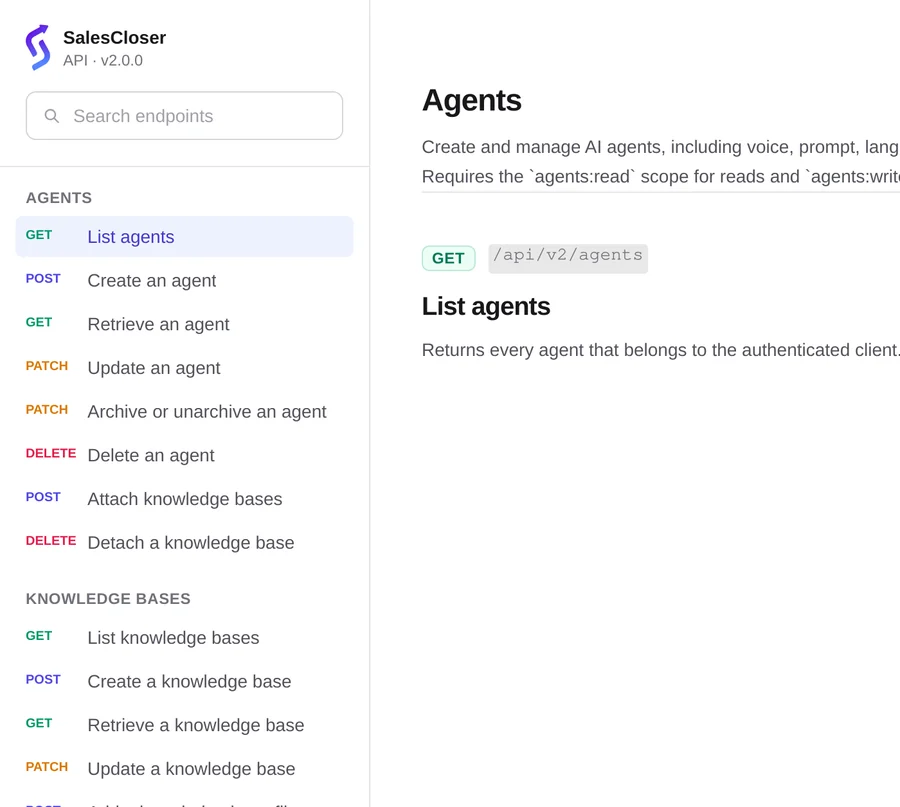This screenshot has height=807, width=900.
Task: Click the API v2.0.0 version label
Action: [x=103, y=60]
